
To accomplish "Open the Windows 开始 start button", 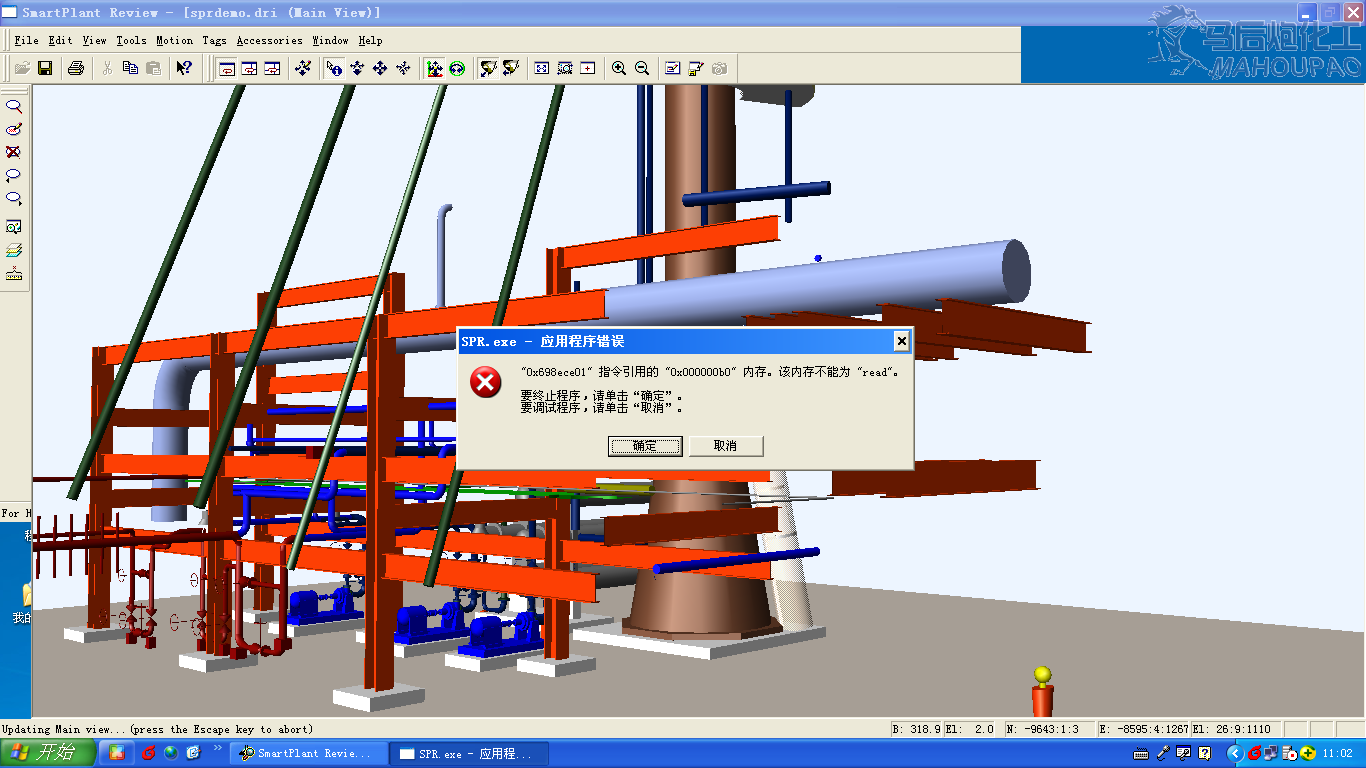I will click(48, 753).
